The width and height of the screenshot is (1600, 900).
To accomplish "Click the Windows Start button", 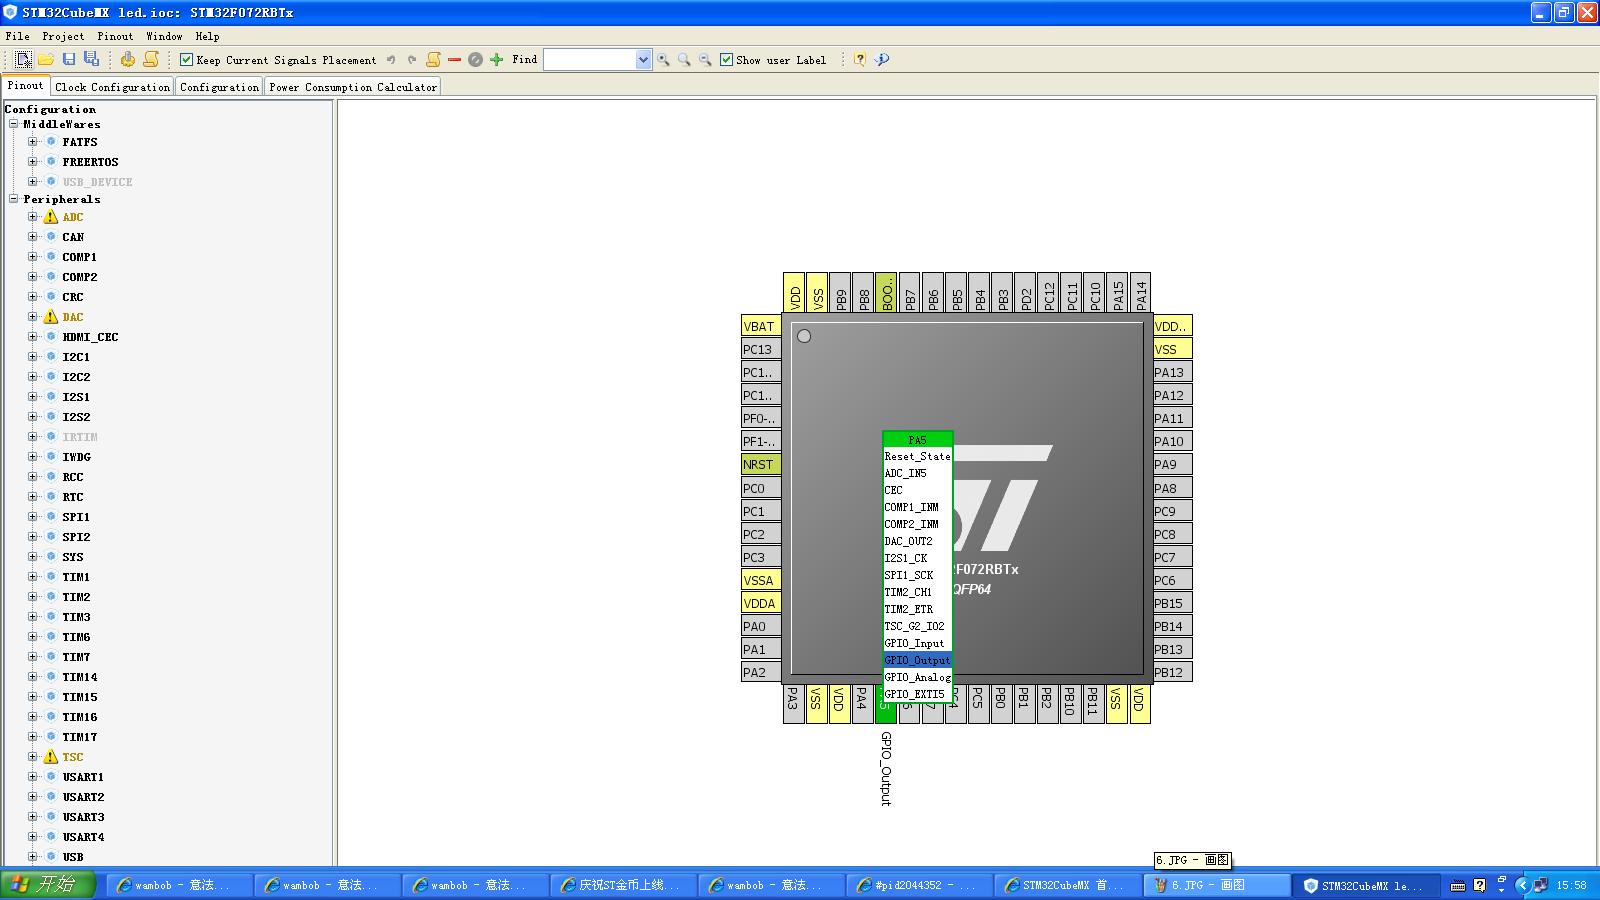I will click(48, 885).
